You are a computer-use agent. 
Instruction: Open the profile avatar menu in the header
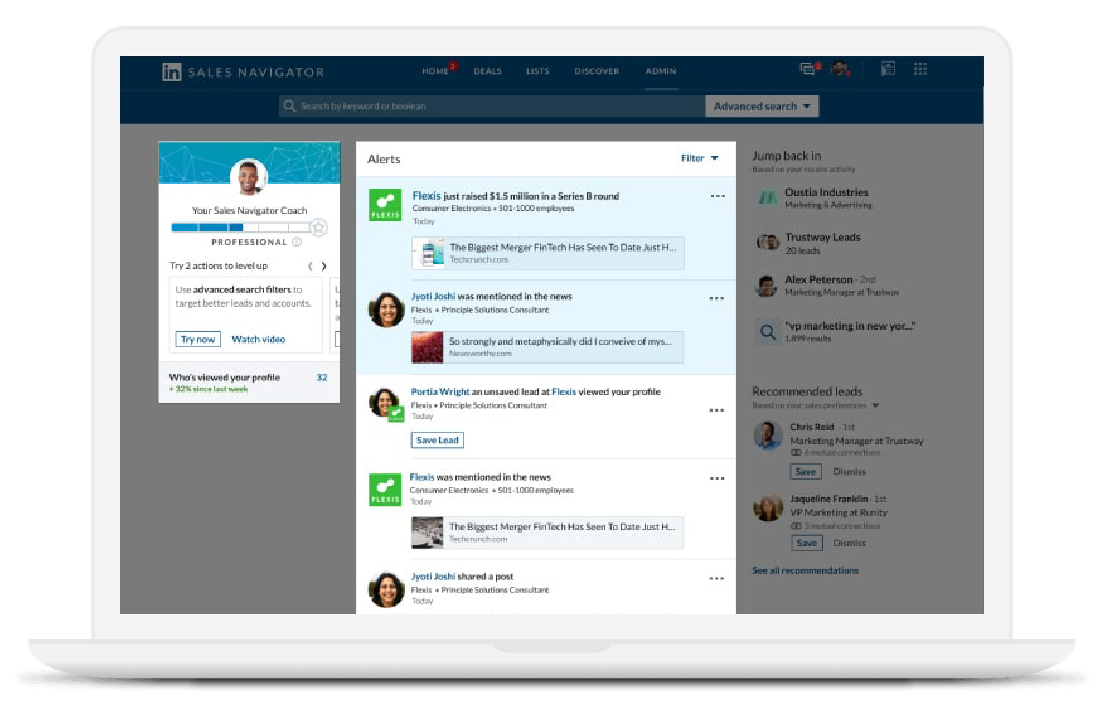pos(840,69)
